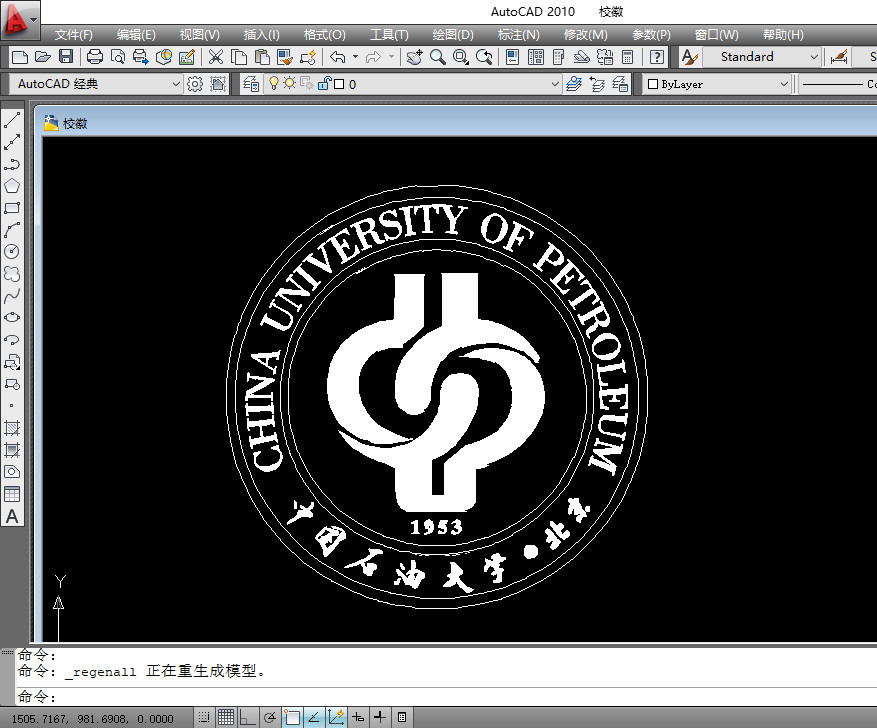Open the Undo history dropdown arrow

click(x=355, y=57)
